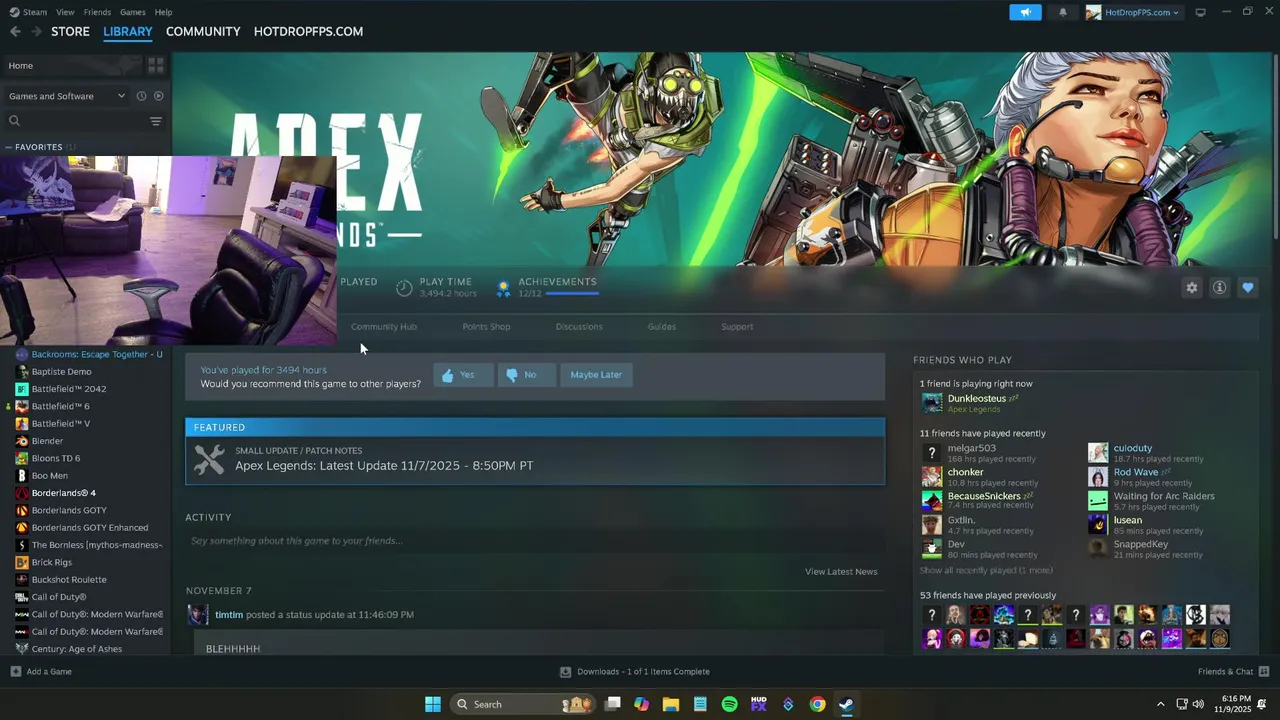Image resolution: width=1280 pixels, height=720 pixels.
Task: Open Windows Start menu
Action: coord(433,704)
